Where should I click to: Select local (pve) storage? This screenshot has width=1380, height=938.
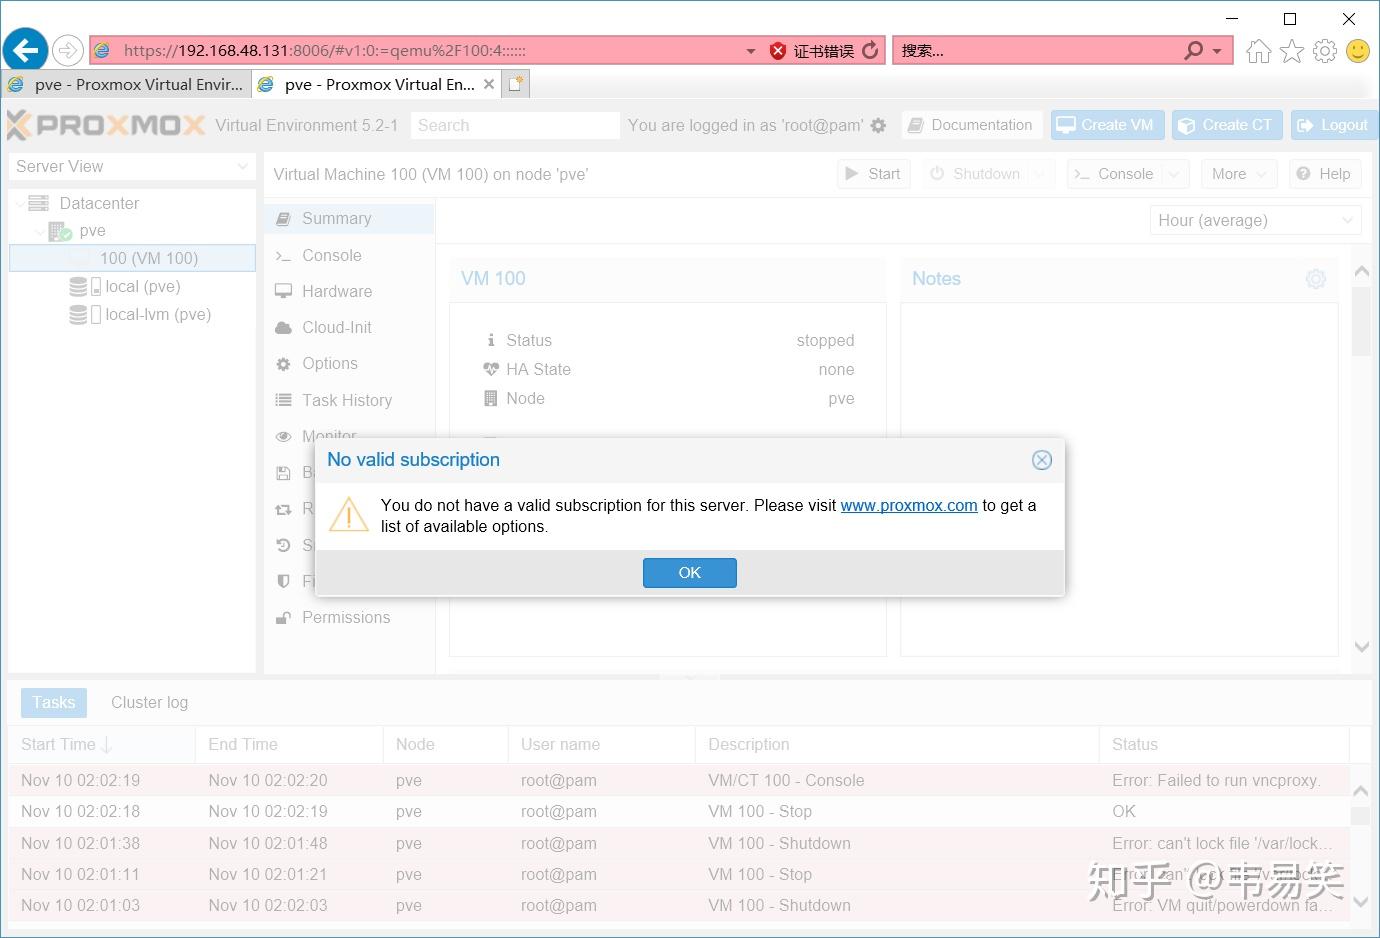pyautogui.click(x=143, y=286)
